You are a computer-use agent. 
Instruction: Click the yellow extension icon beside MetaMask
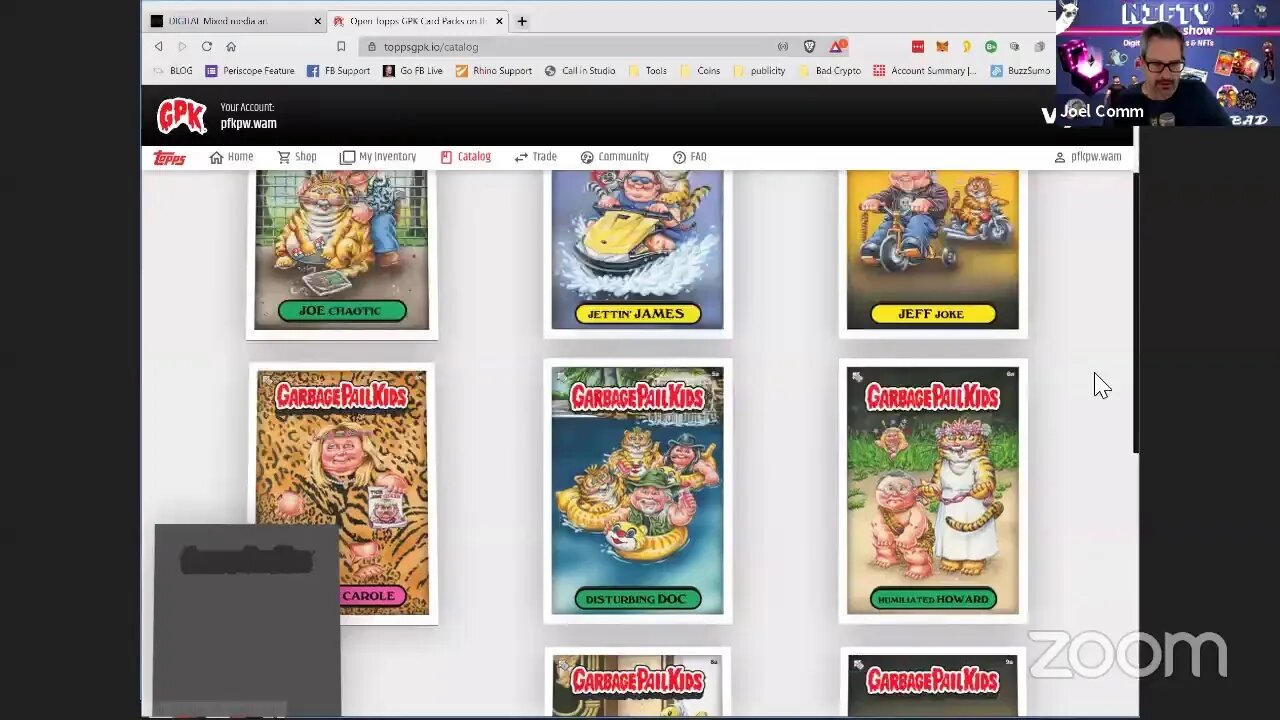[966, 46]
